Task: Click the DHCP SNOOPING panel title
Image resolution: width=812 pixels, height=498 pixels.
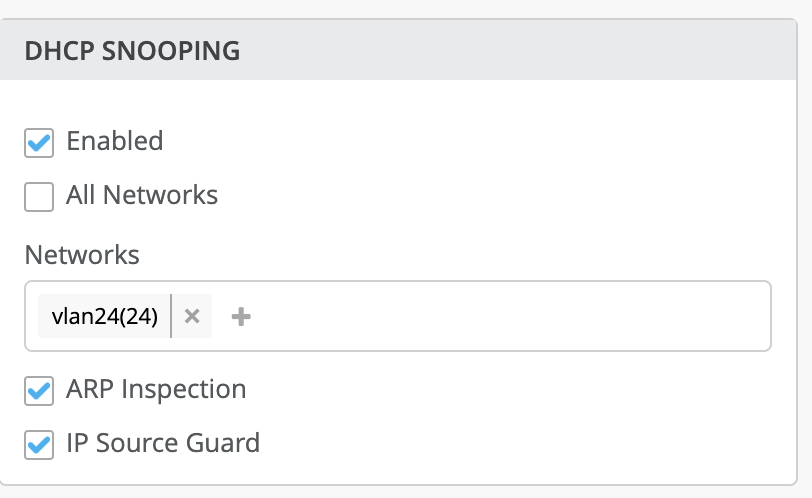Action: click(x=132, y=50)
